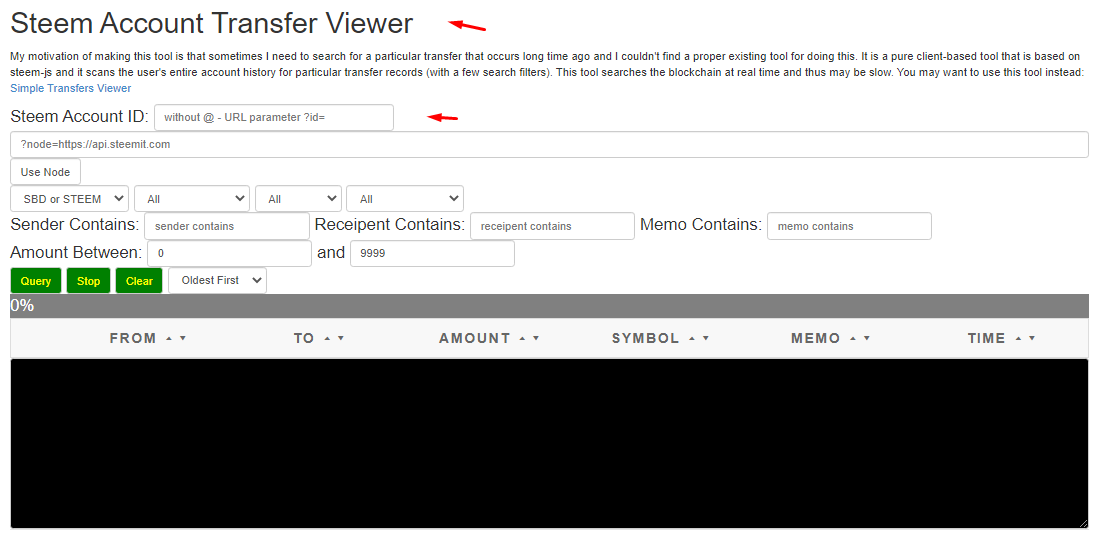Click the Sender Contains input field
Image resolution: width=1110 pixels, height=540 pixels.
click(x=227, y=226)
